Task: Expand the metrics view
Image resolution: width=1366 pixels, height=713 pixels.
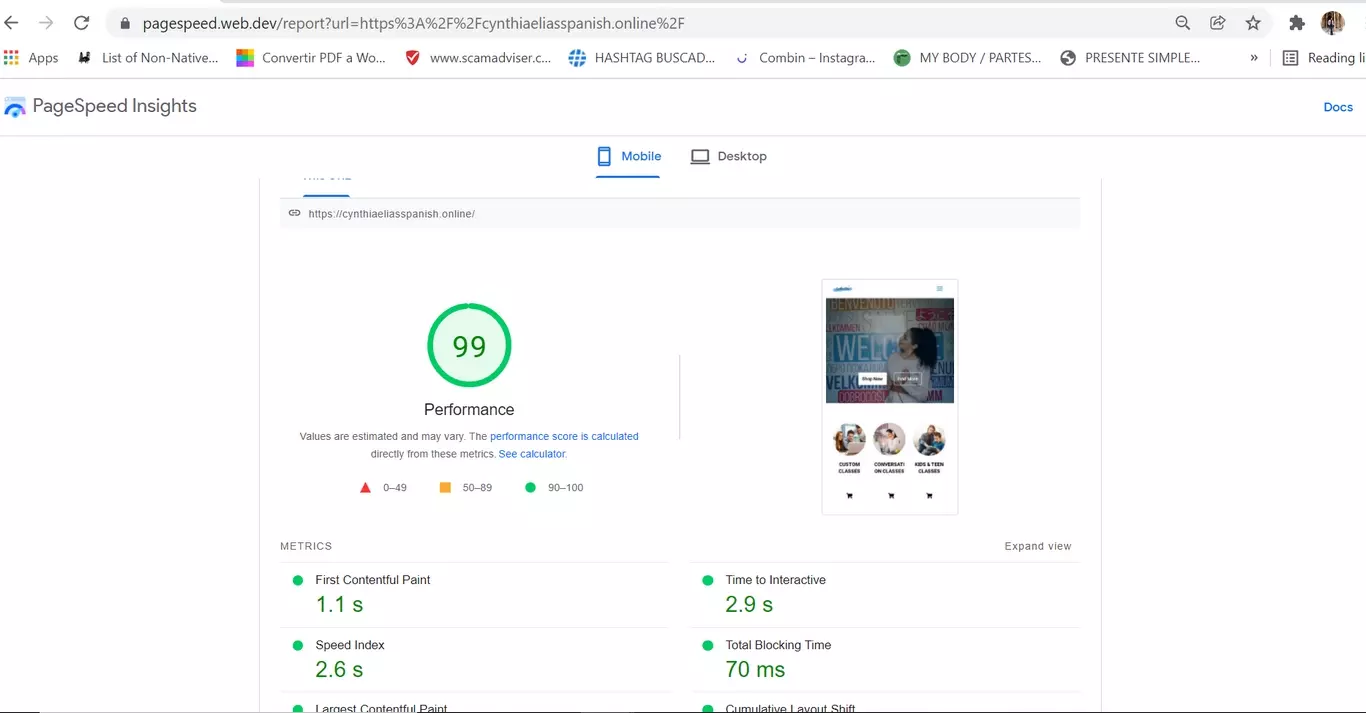Action: click(1038, 546)
